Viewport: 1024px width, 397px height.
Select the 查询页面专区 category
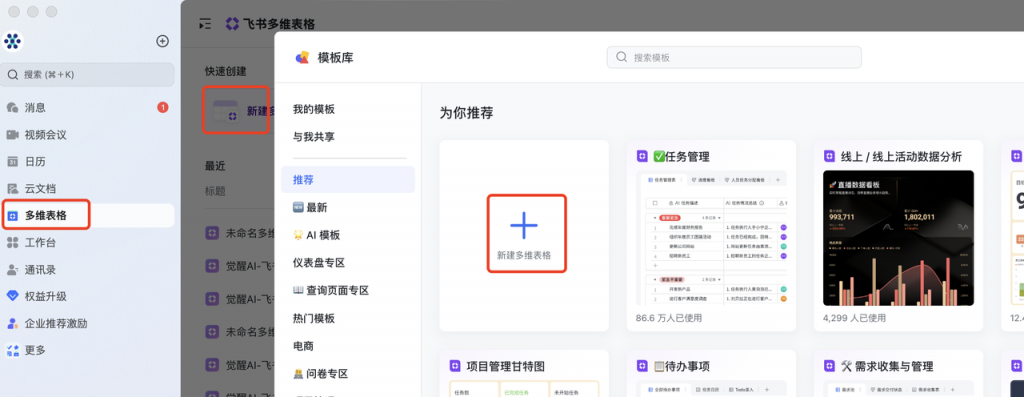click(347, 291)
